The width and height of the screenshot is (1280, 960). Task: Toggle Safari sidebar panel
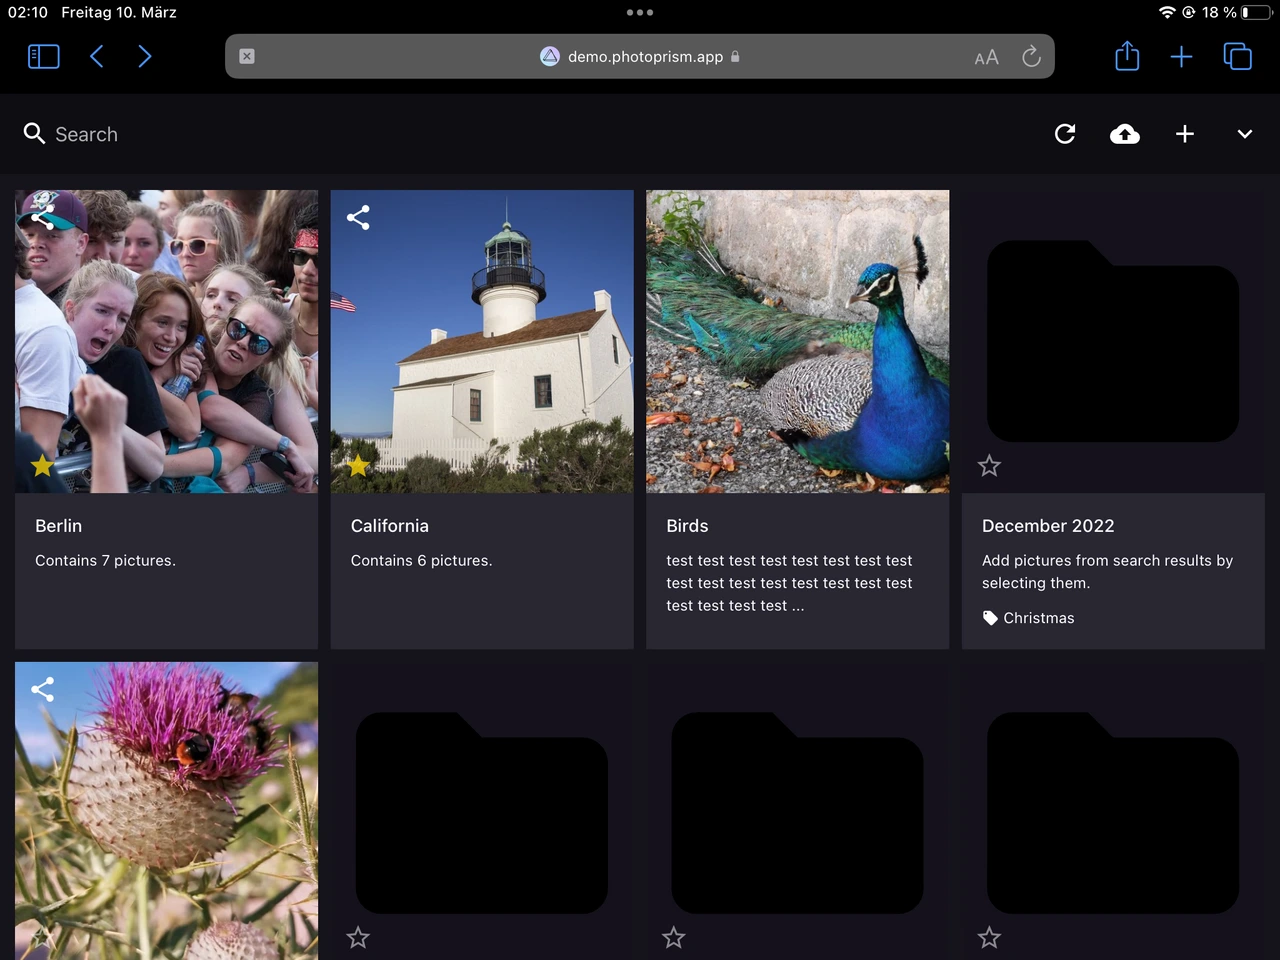(44, 57)
